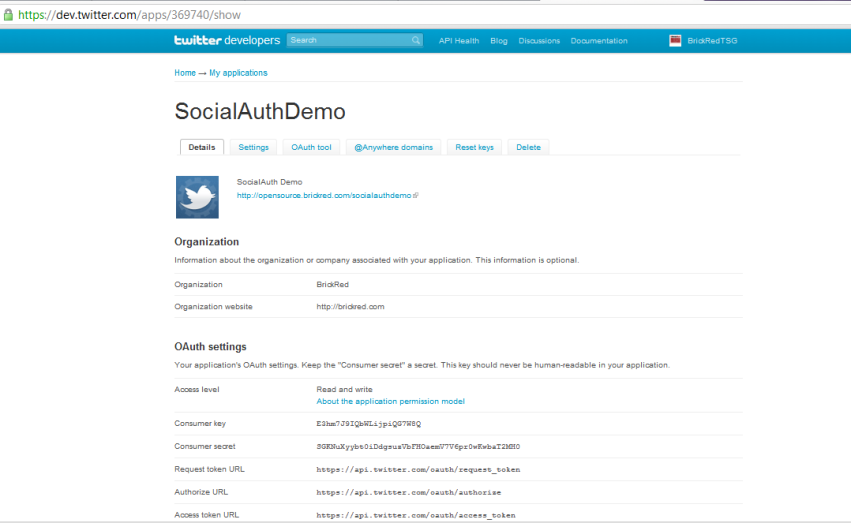Image resolution: width=851 pixels, height=523 pixels.
Task: Switch to the @Anywhere domains tab
Action: coord(393,147)
